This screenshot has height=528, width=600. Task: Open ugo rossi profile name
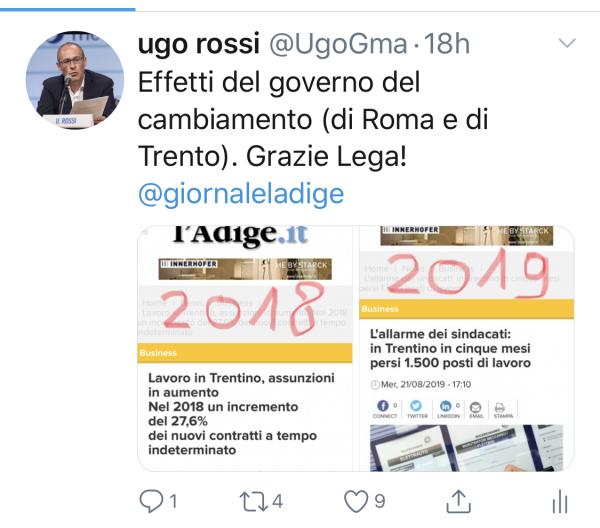click(199, 44)
